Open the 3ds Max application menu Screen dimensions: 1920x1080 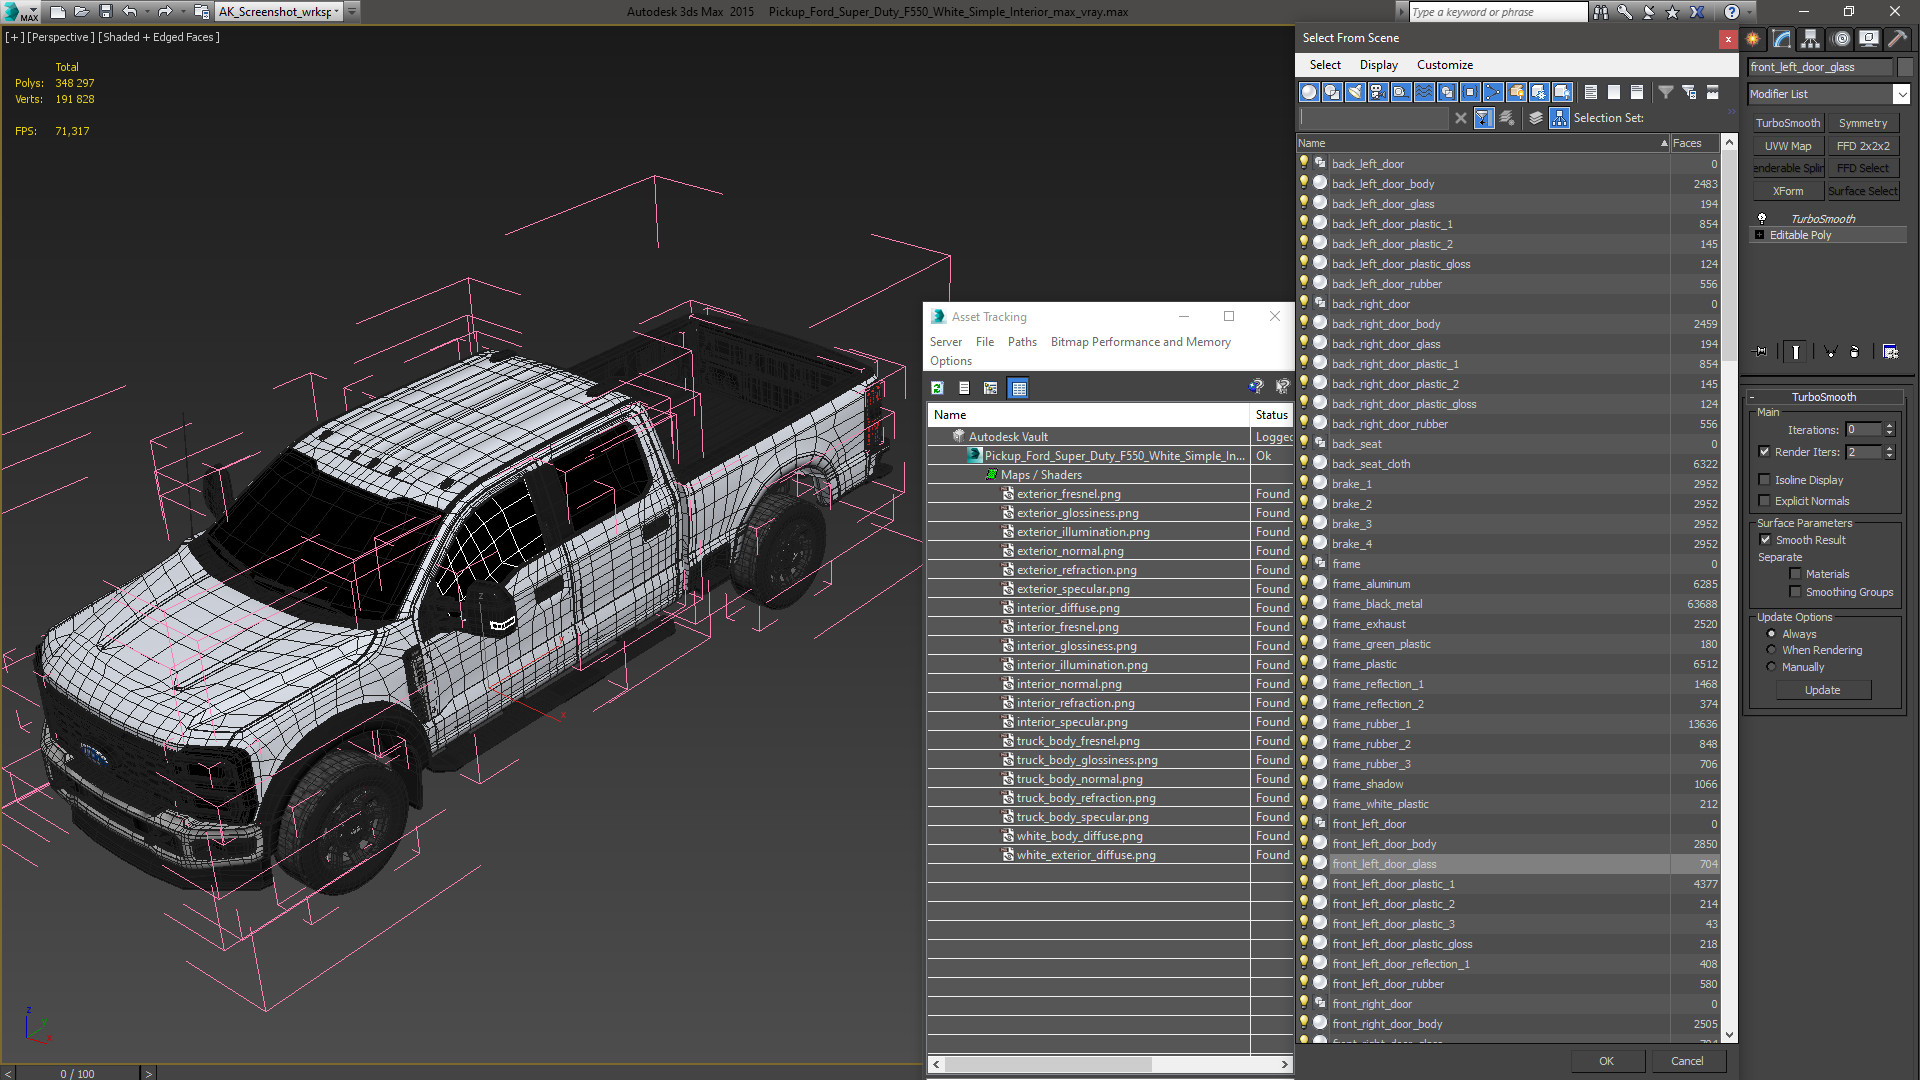pos(20,12)
